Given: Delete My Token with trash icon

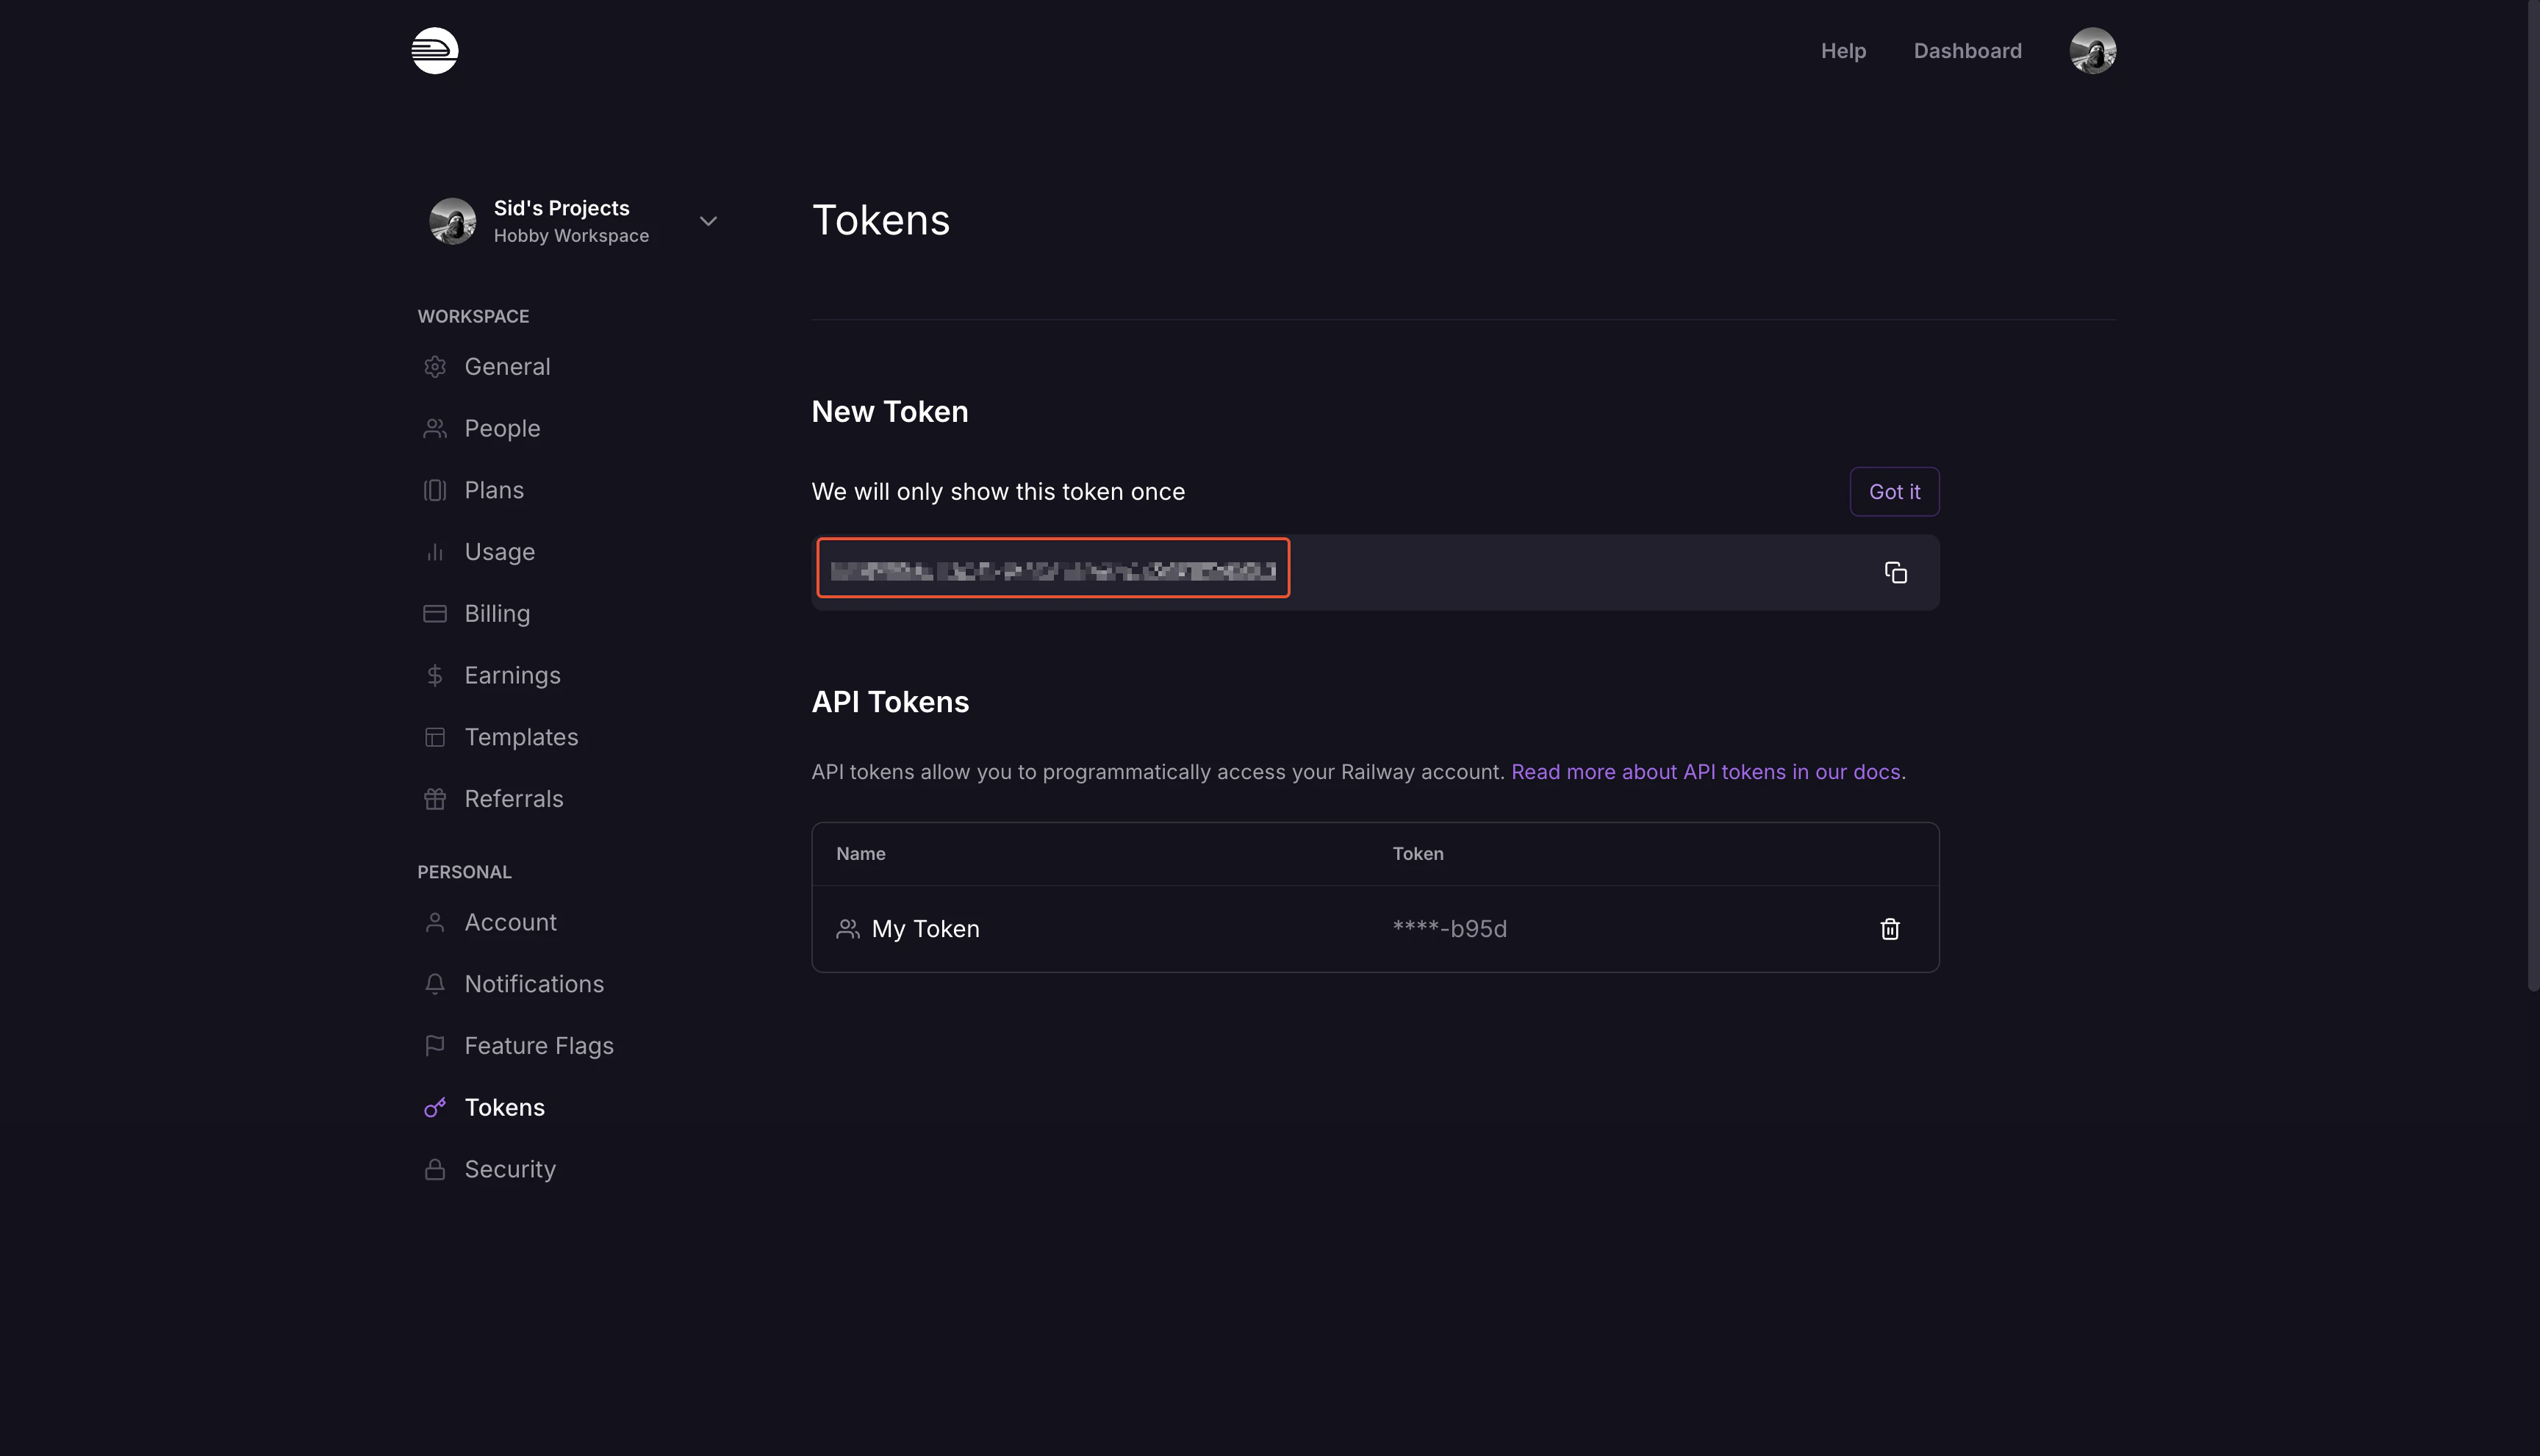Looking at the screenshot, I should coord(1889,929).
